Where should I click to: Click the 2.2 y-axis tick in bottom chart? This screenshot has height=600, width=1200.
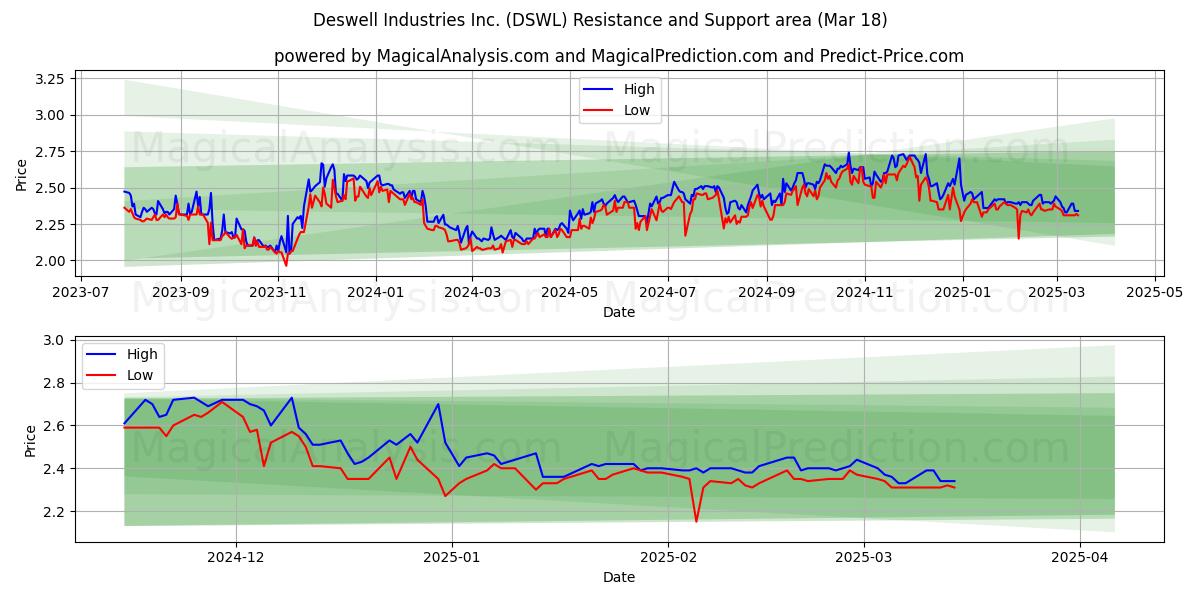click(x=54, y=512)
